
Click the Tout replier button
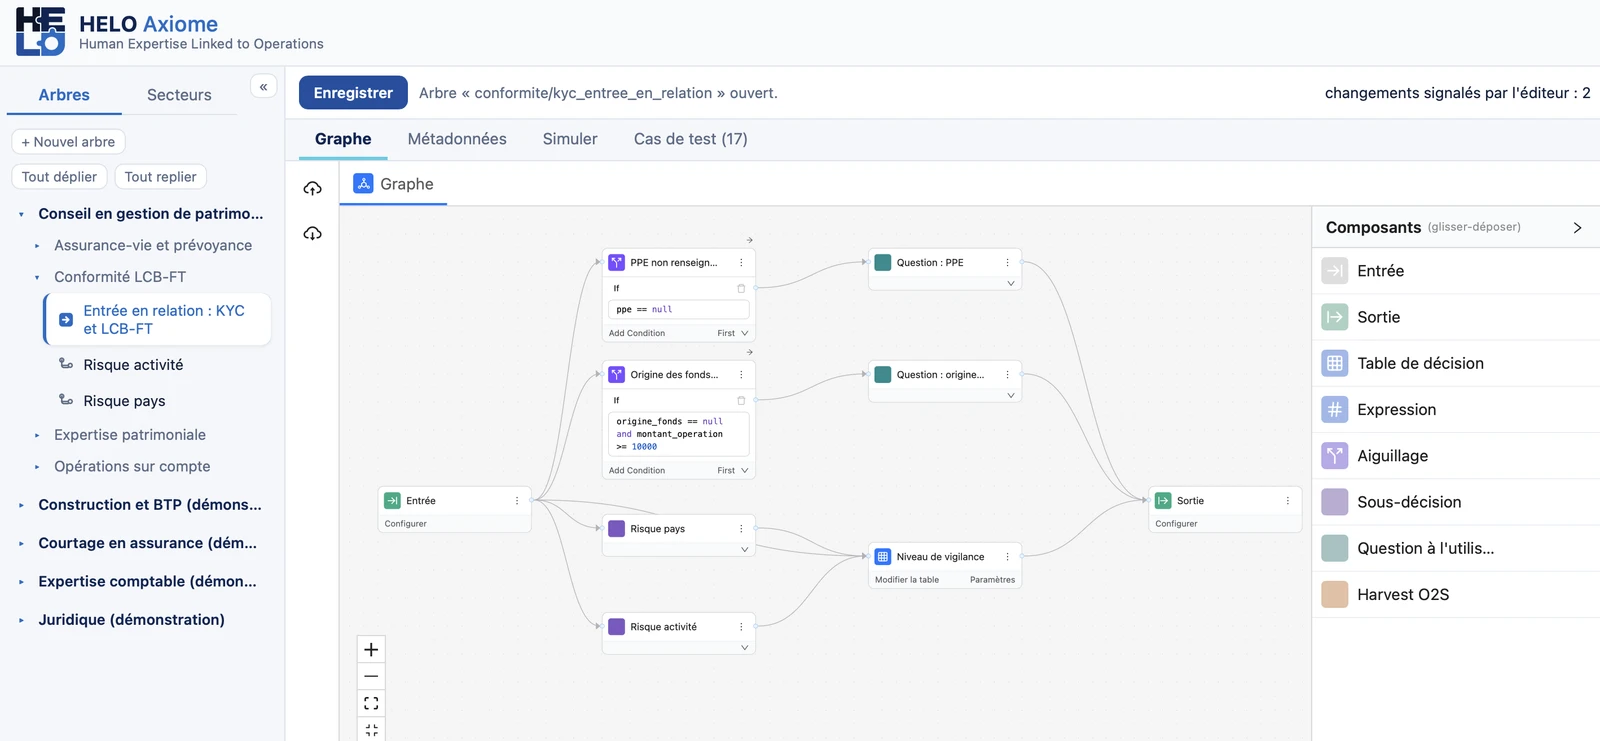click(160, 177)
